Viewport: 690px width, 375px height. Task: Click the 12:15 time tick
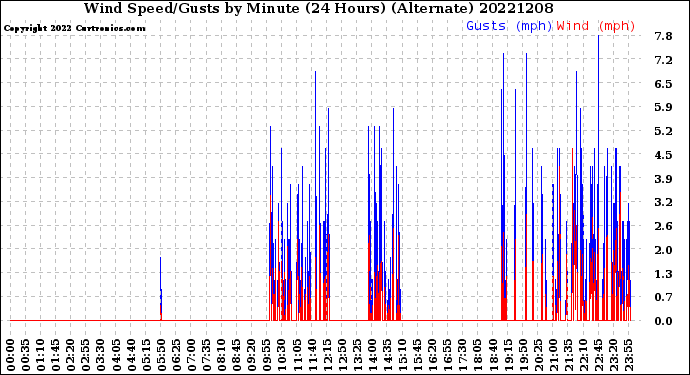coord(327,355)
